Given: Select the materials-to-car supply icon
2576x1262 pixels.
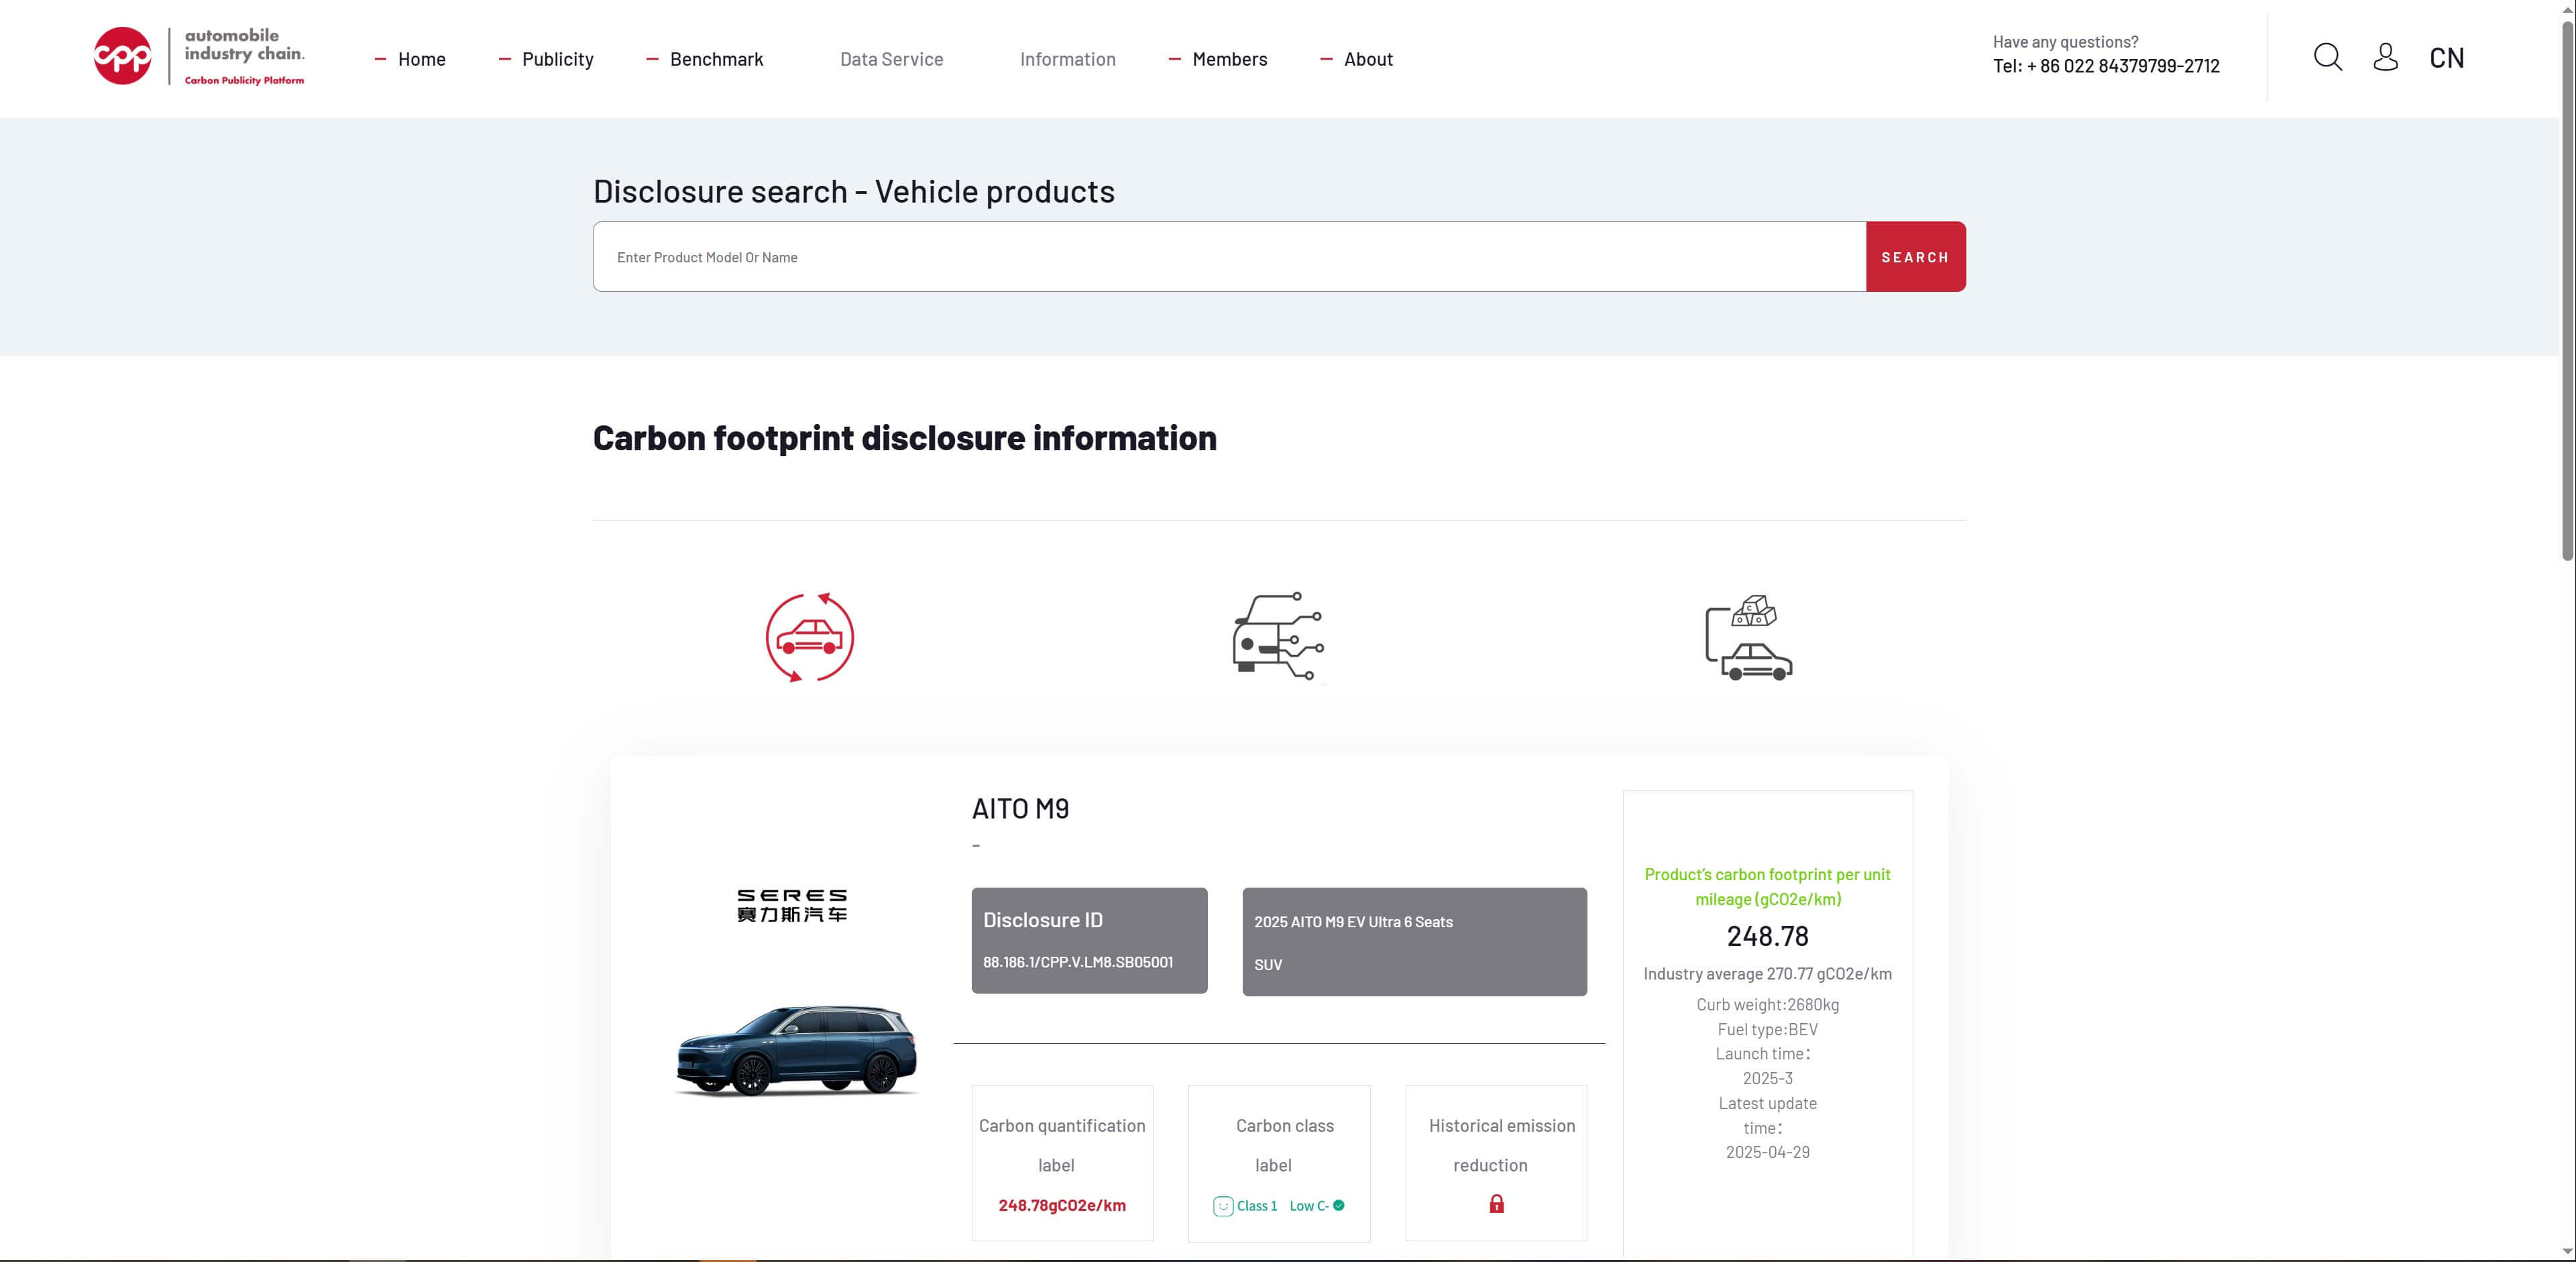Looking at the screenshot, I should 1748,637.
